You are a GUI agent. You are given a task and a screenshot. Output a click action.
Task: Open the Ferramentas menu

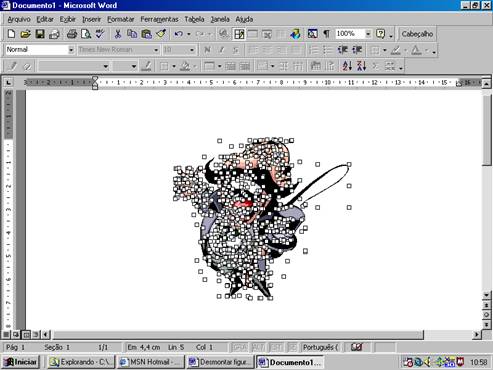pos(159,19)
